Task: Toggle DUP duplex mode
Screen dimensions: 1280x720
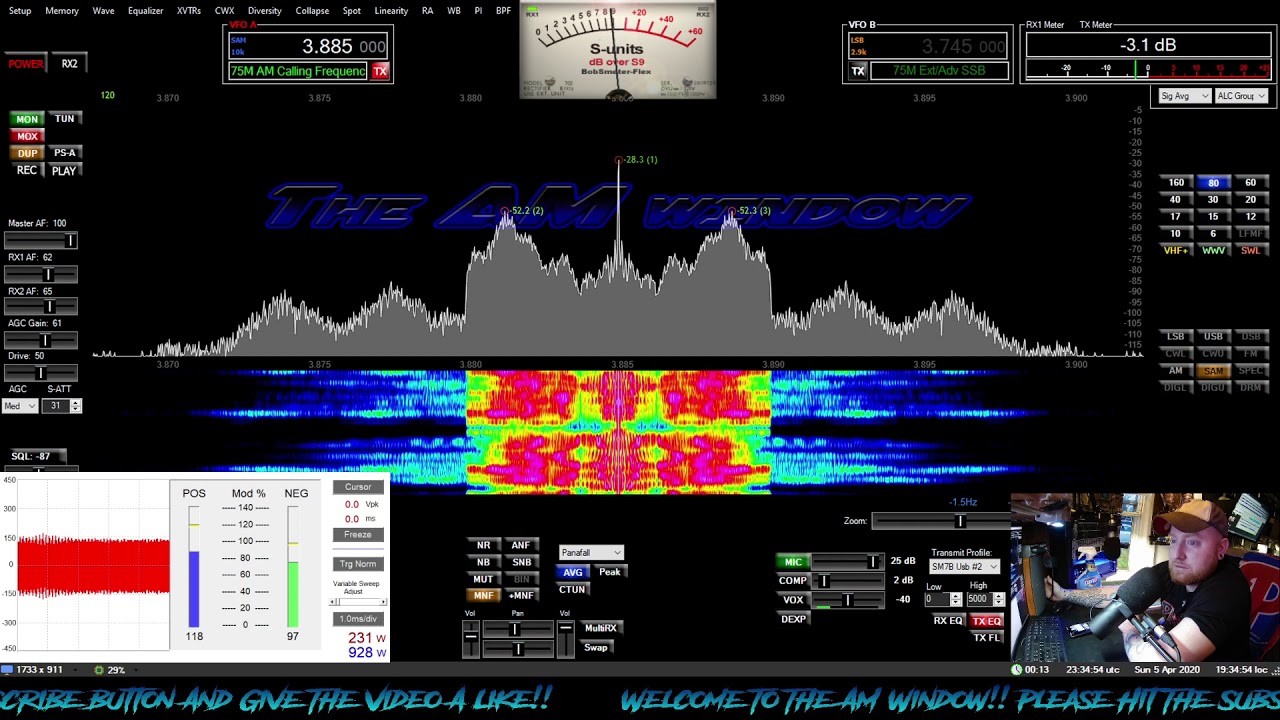Action: click(x=27, y=153)
